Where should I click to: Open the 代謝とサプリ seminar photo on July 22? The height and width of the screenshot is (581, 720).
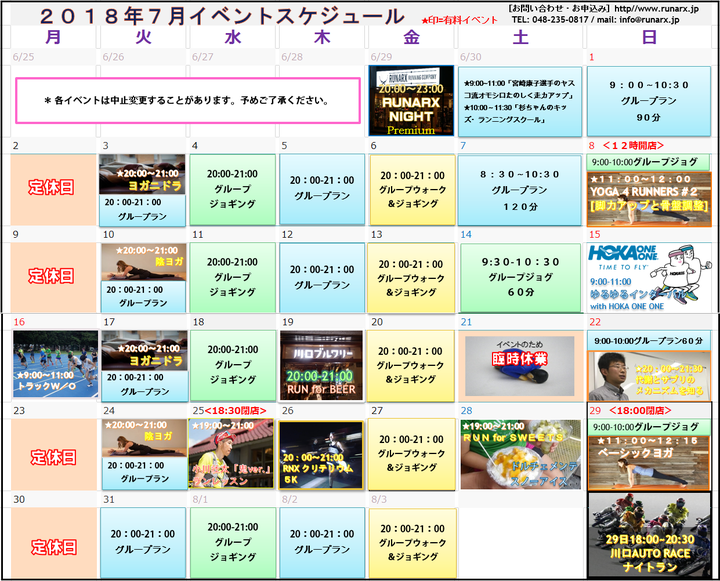coord(649,376)
